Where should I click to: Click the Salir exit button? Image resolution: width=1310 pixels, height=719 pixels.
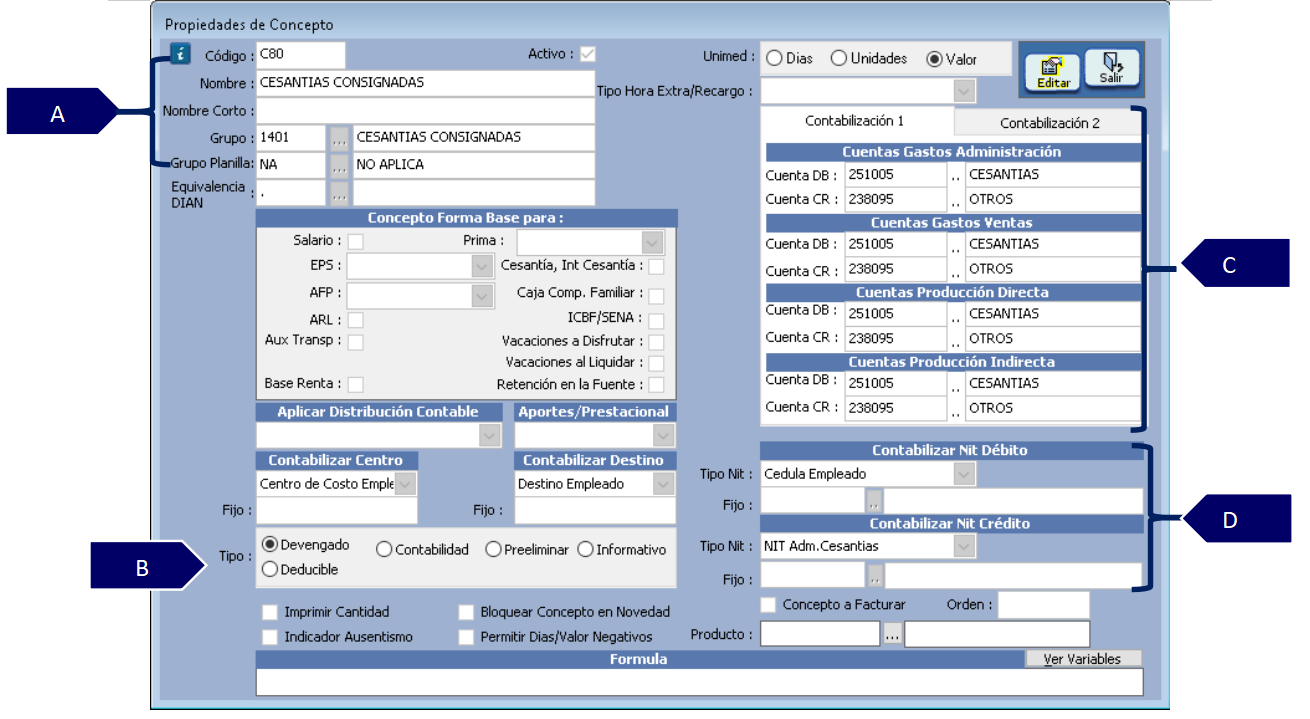1111,67
